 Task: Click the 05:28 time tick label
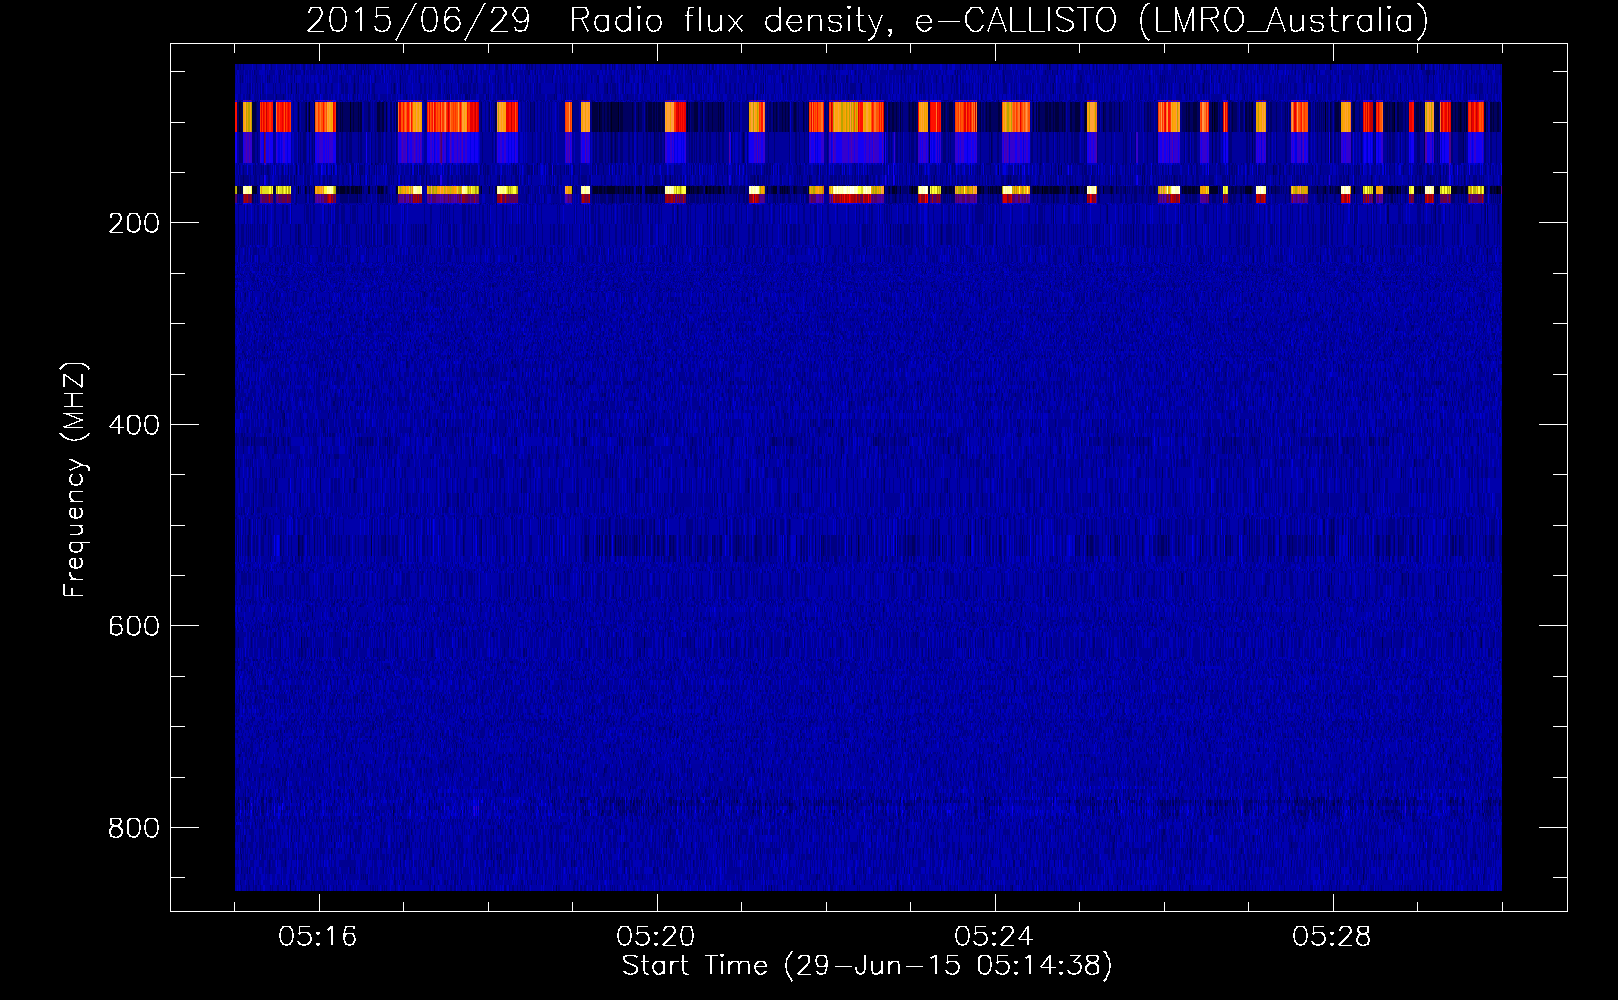[x=1332, y=937]
